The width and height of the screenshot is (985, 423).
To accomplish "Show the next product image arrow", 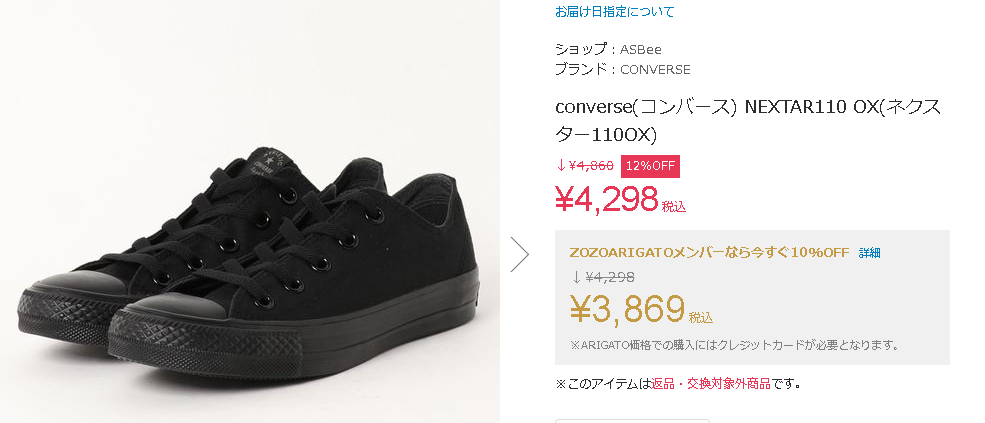I will pyautogui.click(x=519, y=254).
